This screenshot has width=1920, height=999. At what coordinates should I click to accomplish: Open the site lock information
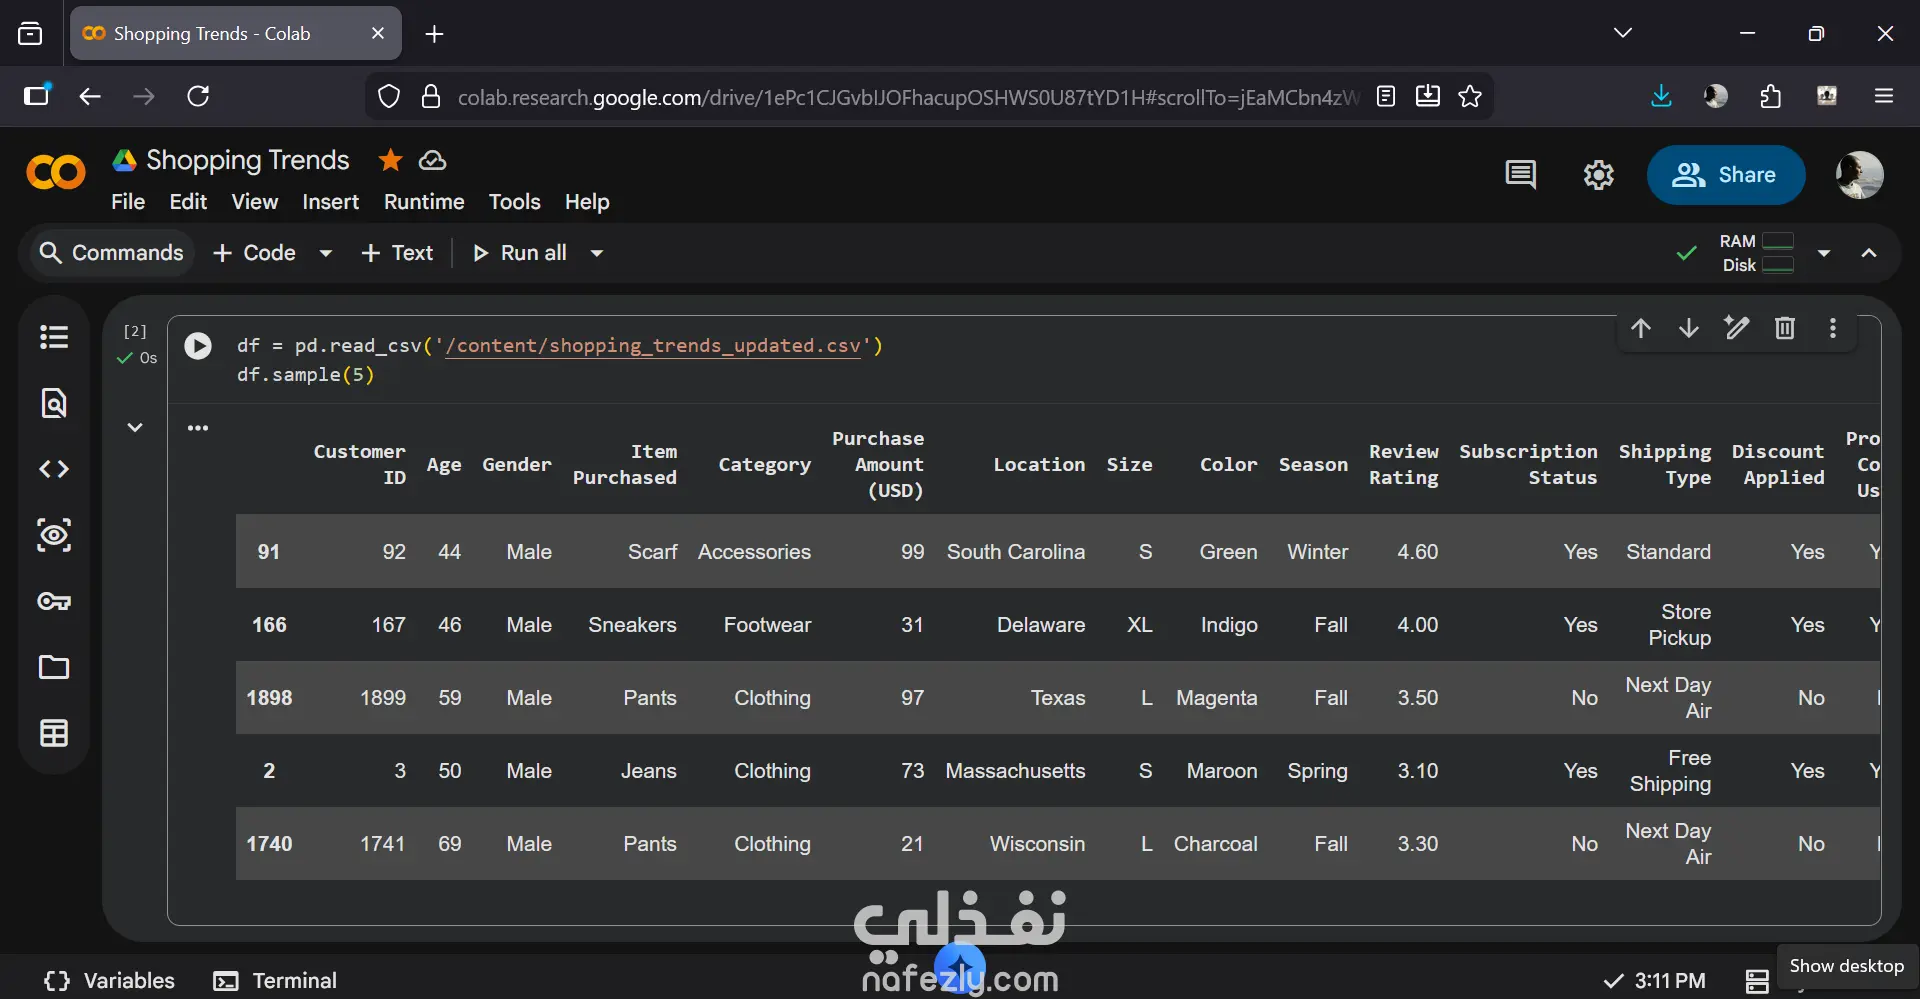coord(431,96)
